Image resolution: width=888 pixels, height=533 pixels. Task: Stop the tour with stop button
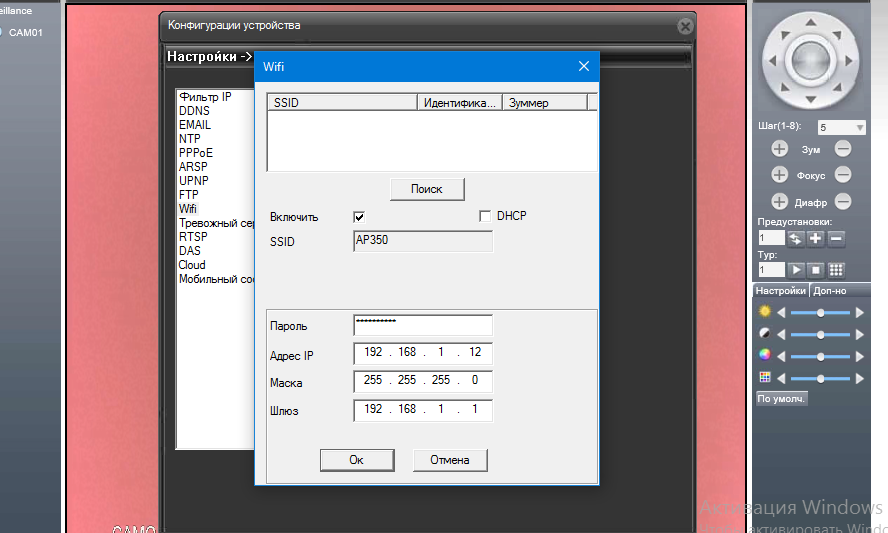(816, 270)
